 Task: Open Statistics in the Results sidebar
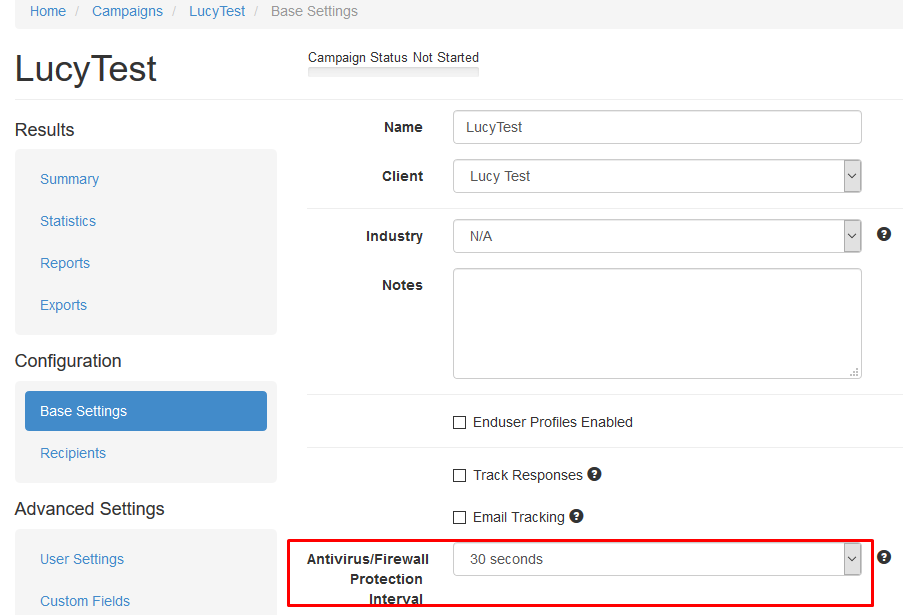point(68,221)
